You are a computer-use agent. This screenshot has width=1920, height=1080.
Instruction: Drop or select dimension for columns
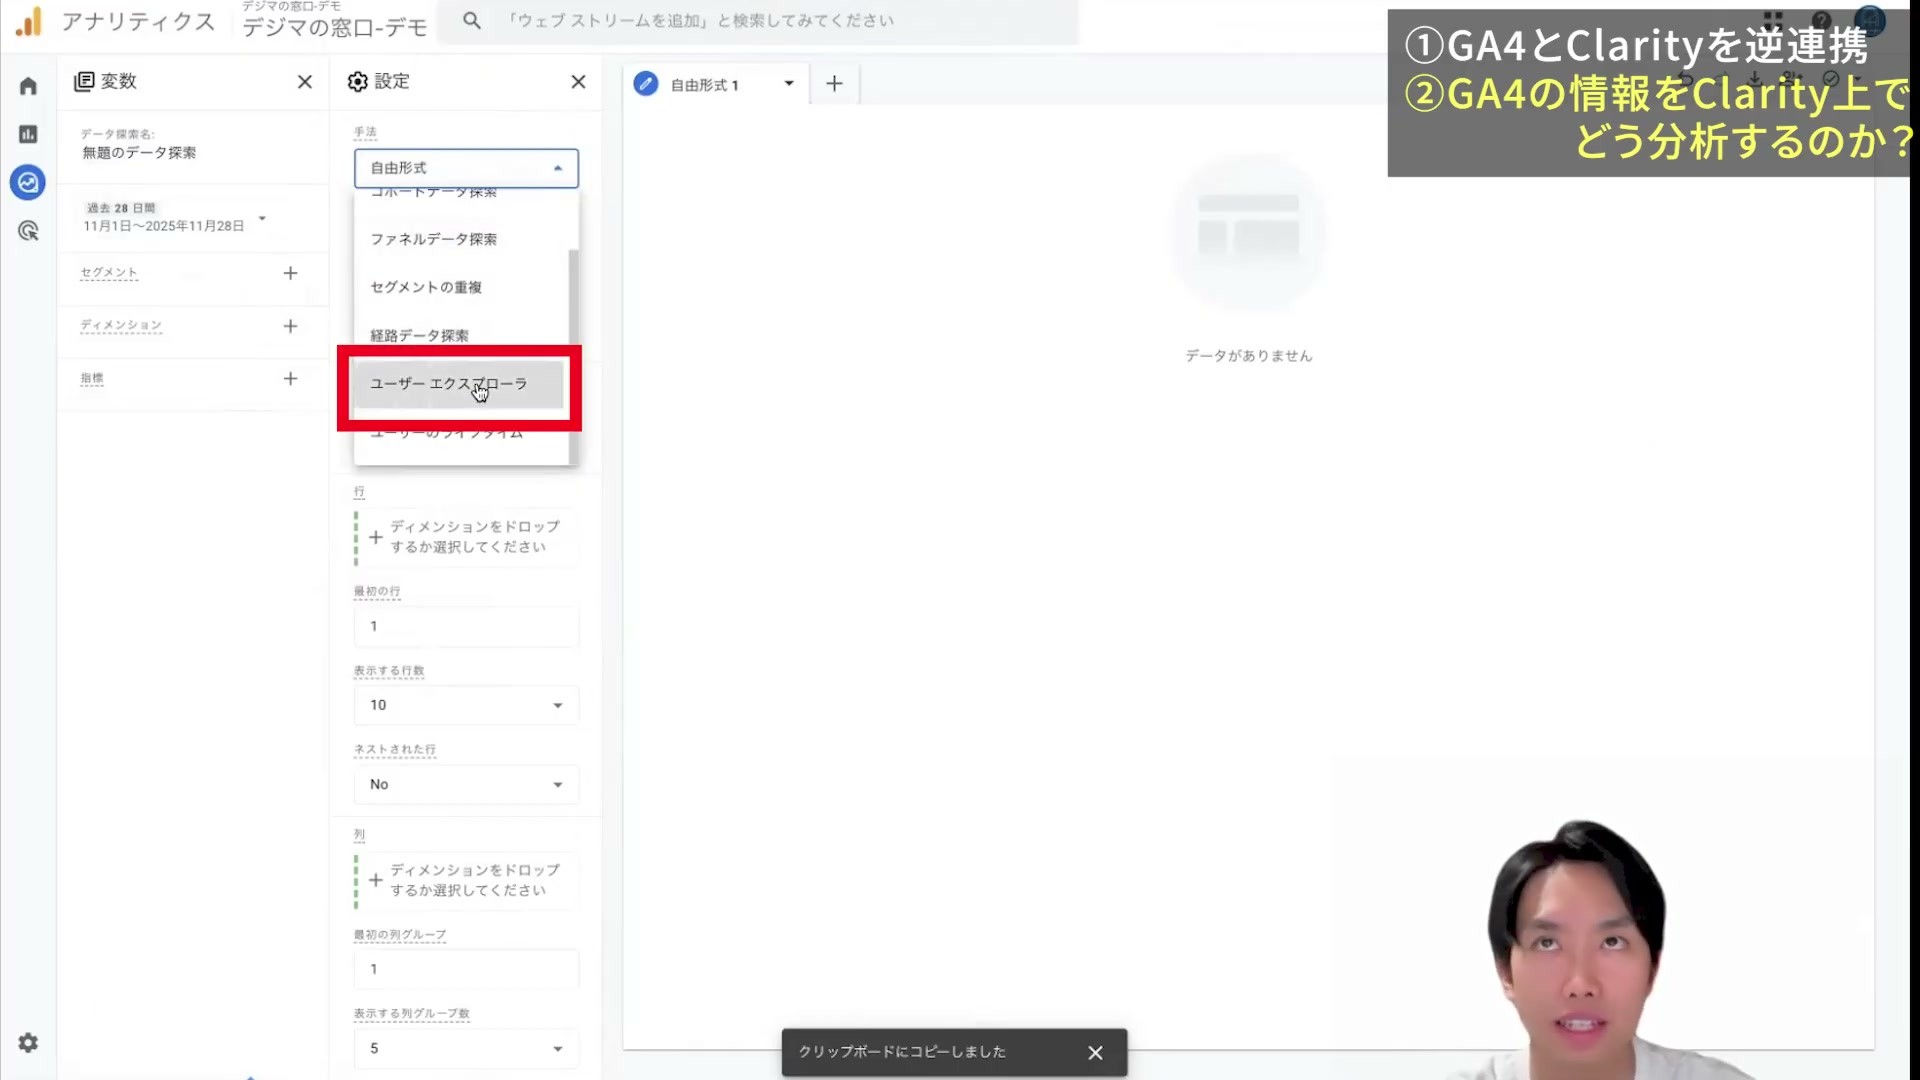[x=466, y=881]
